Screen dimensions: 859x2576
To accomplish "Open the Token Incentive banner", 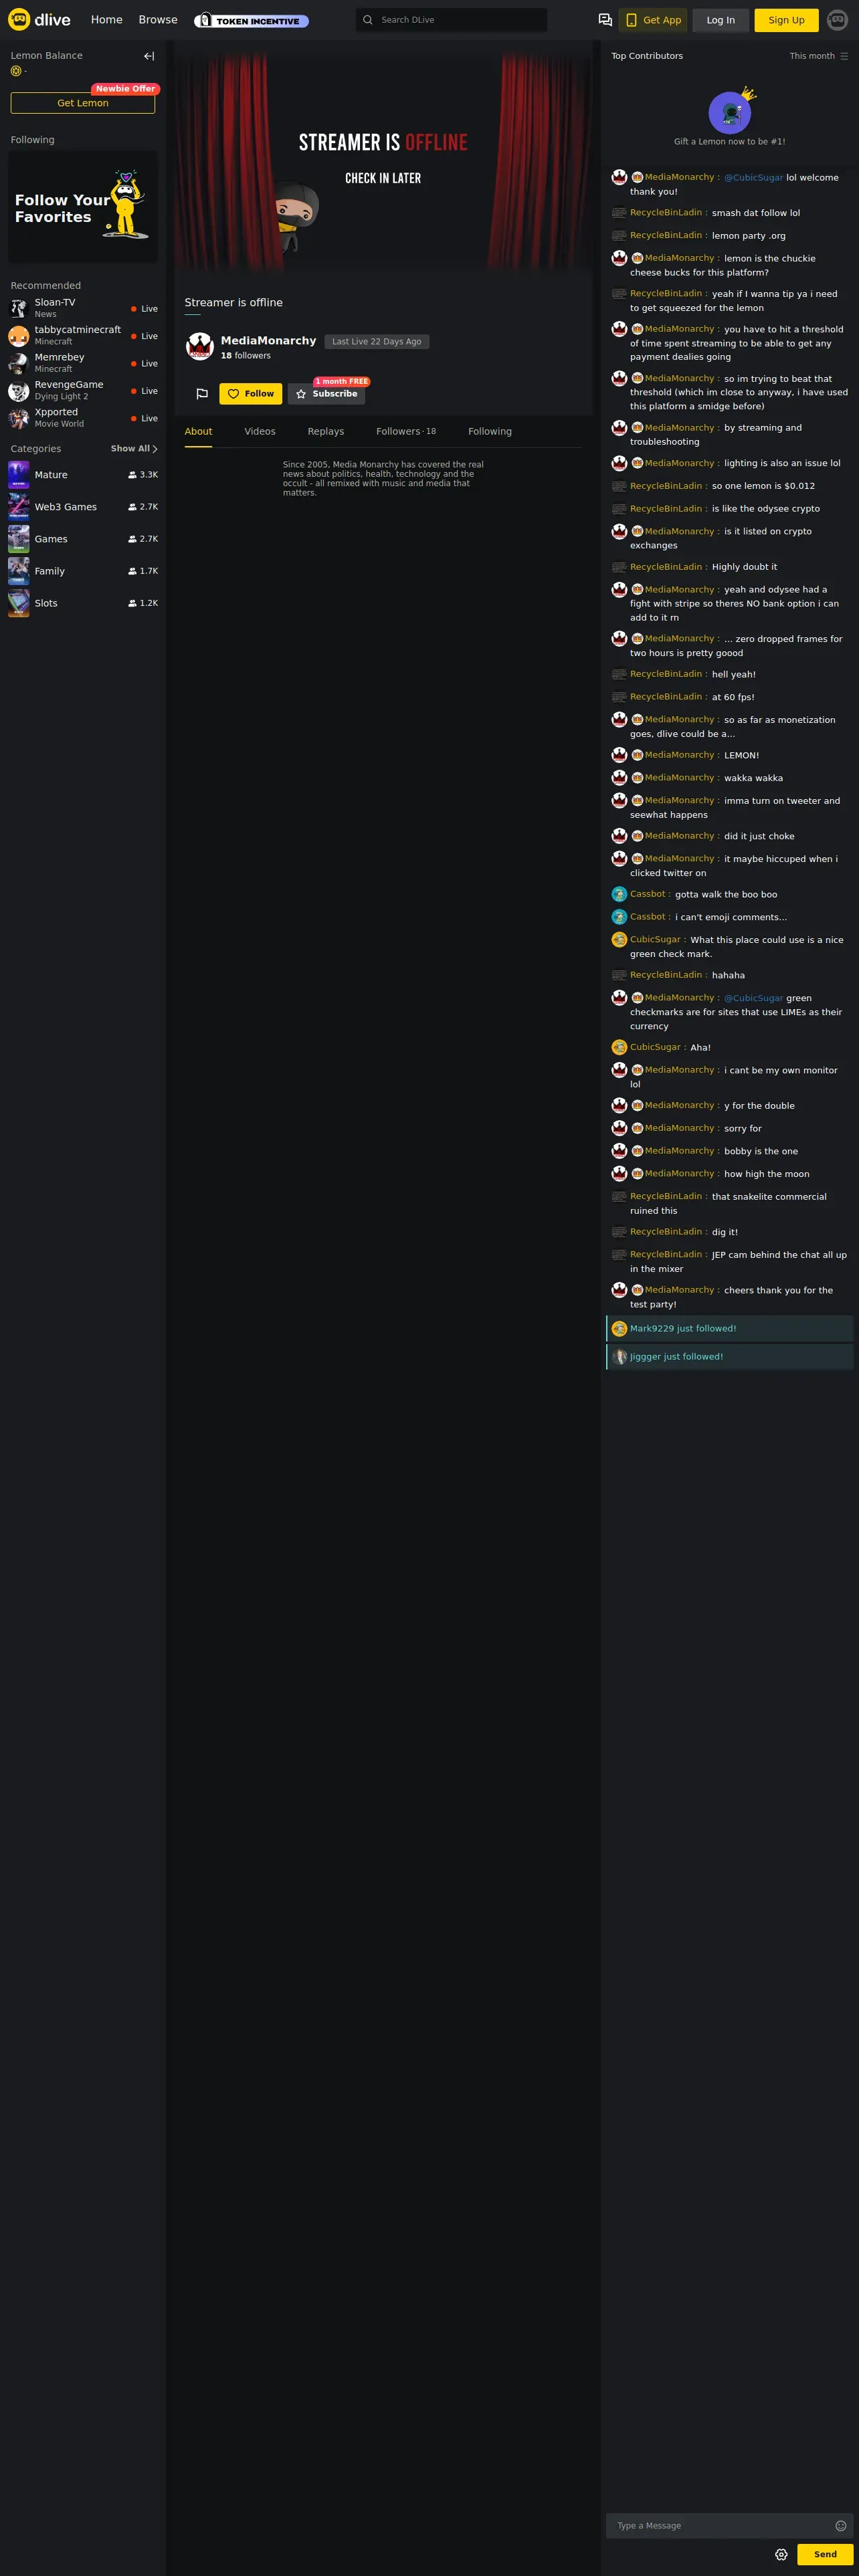I will pyautogui.click(x=251, y=20).
